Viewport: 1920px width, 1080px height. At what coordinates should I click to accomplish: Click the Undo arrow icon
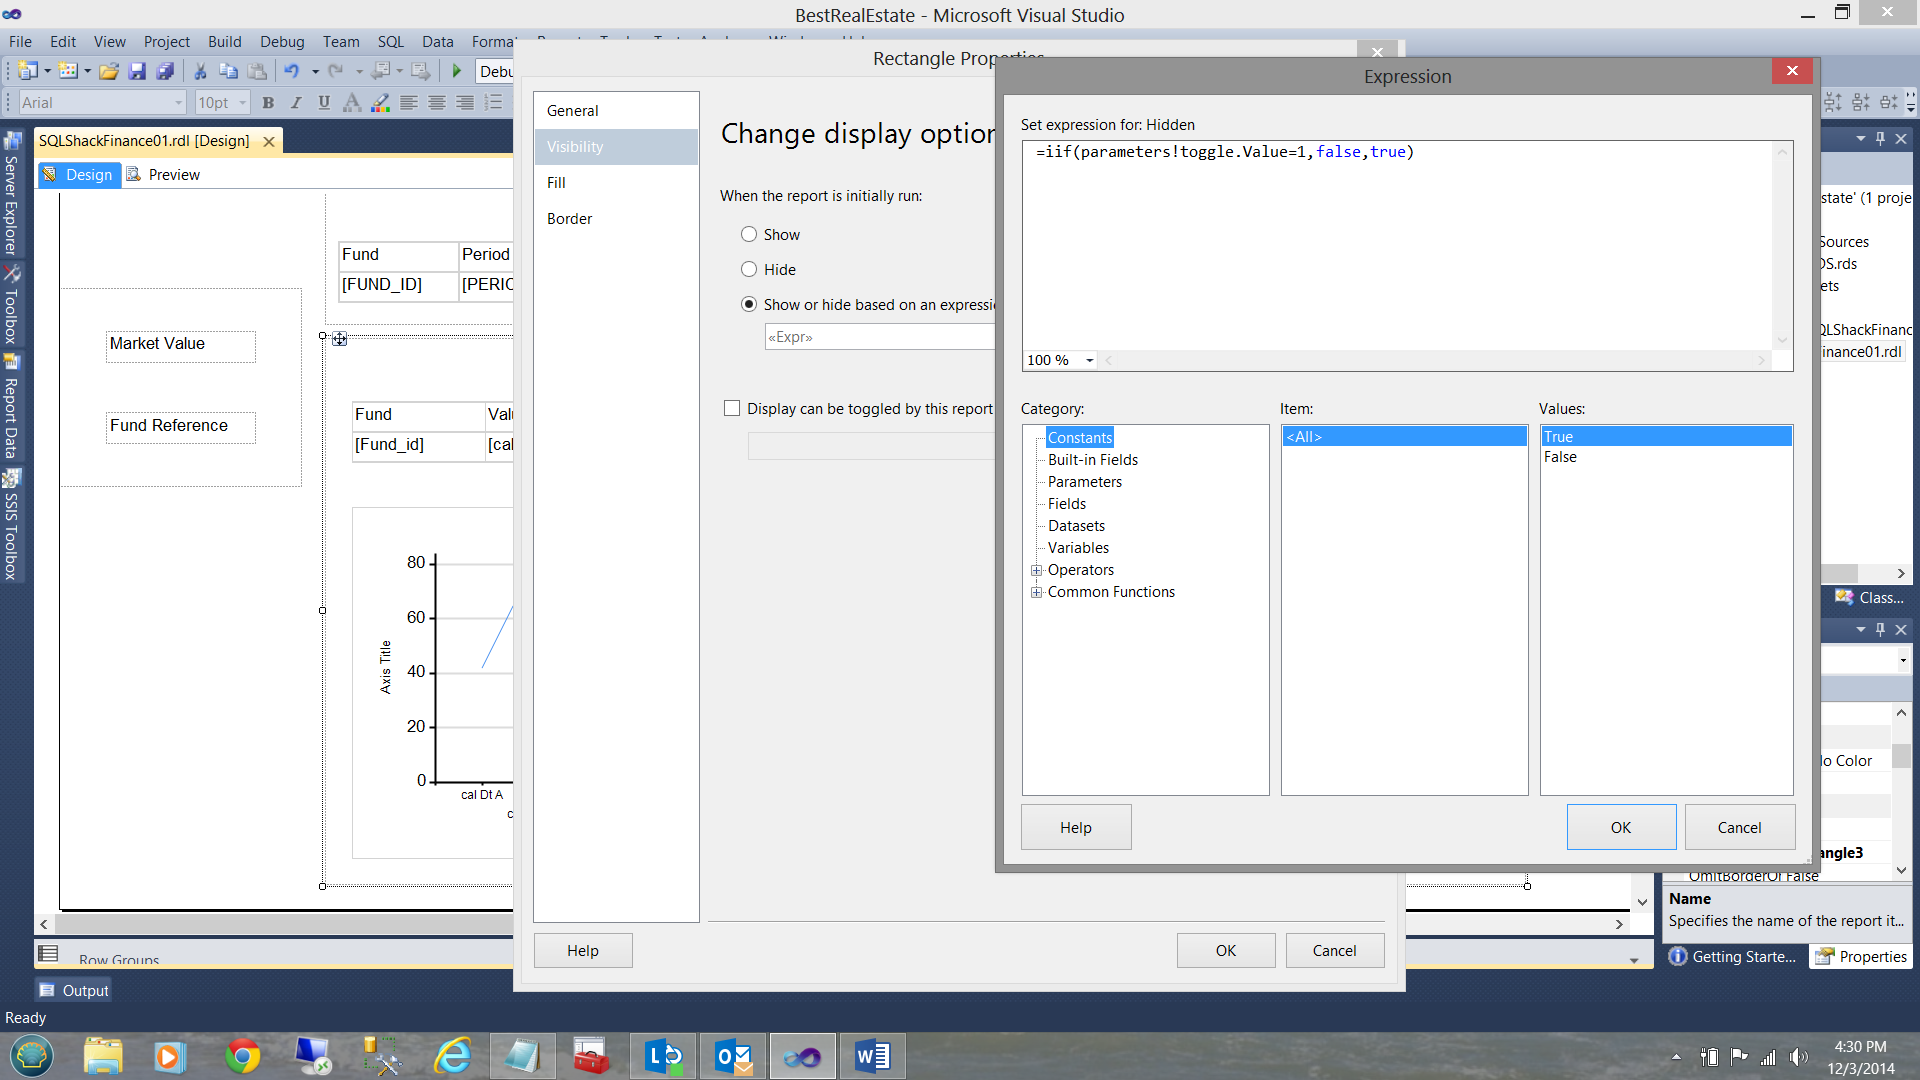click(291, 71)
